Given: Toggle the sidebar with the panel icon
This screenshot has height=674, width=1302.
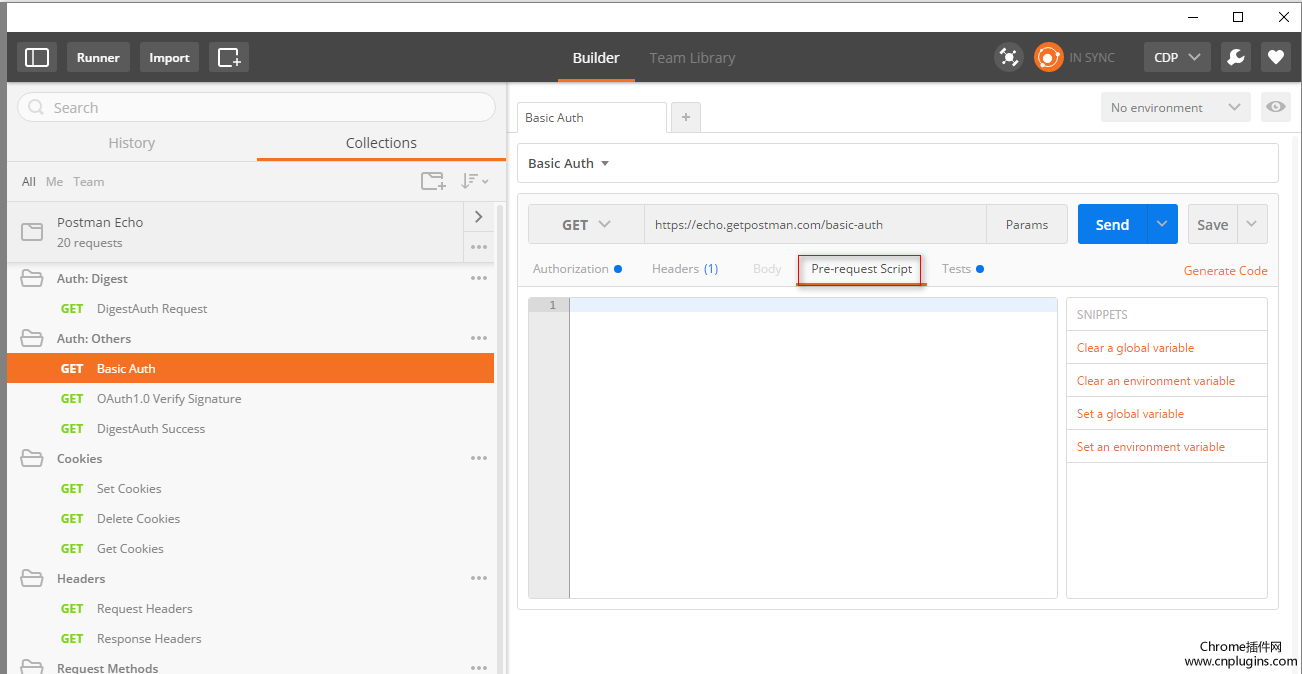Looking at the screenshot, I should pyautogui.click(x=37, y=57).
